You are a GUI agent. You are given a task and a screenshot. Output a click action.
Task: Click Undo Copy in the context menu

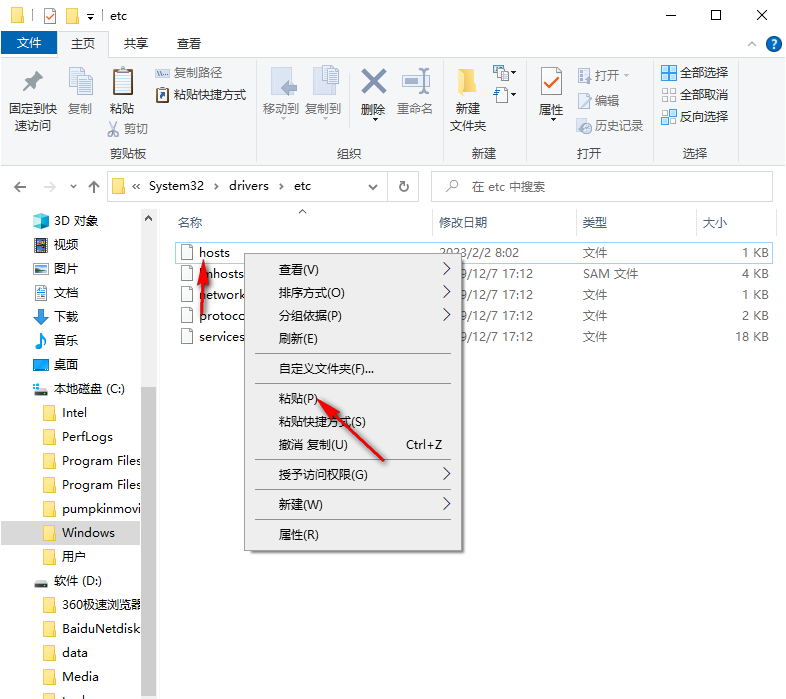(353, 445)
